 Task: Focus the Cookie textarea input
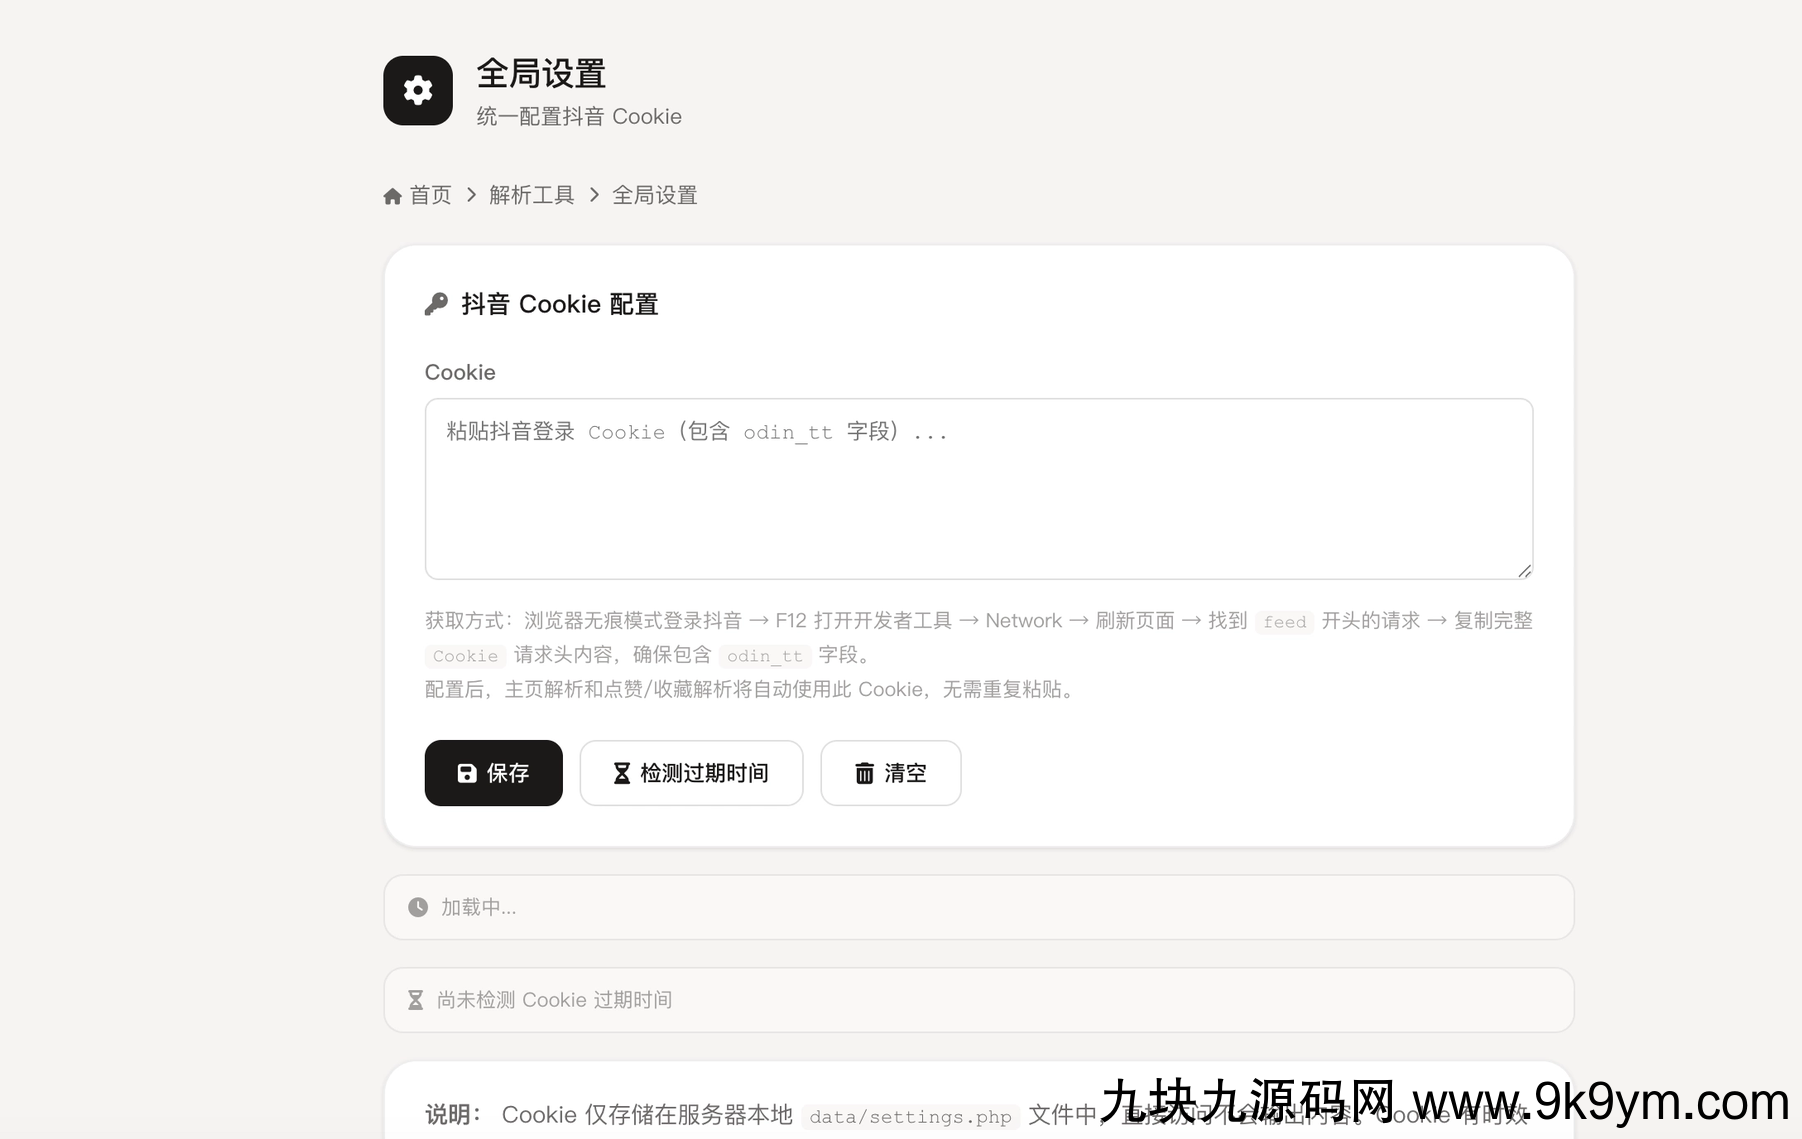click(979, 489)
